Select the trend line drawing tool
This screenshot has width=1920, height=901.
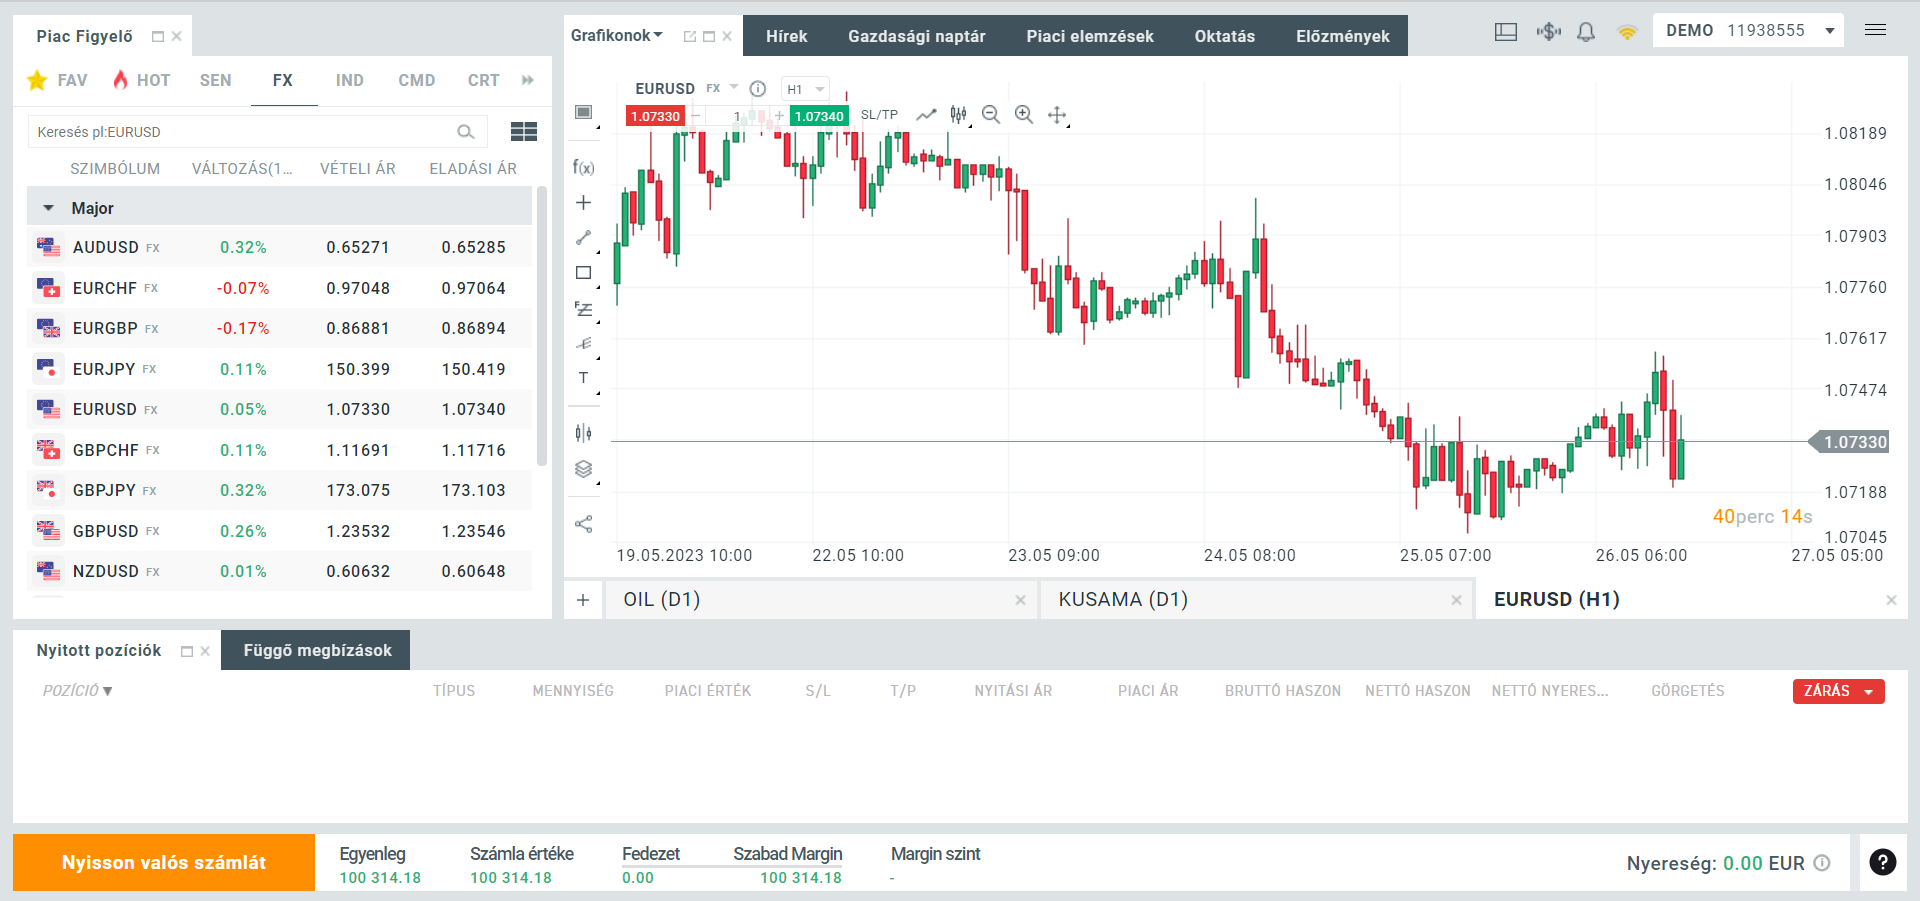(584, 237)
